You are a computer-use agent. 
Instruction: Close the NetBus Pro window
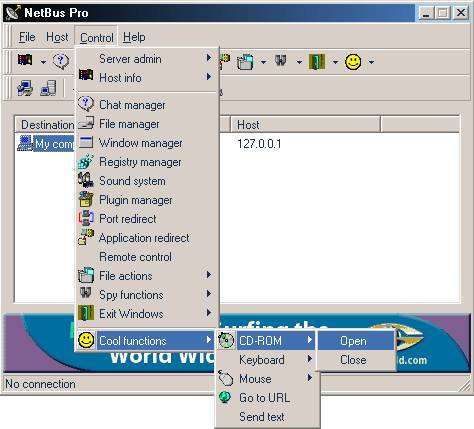point(461,13)
